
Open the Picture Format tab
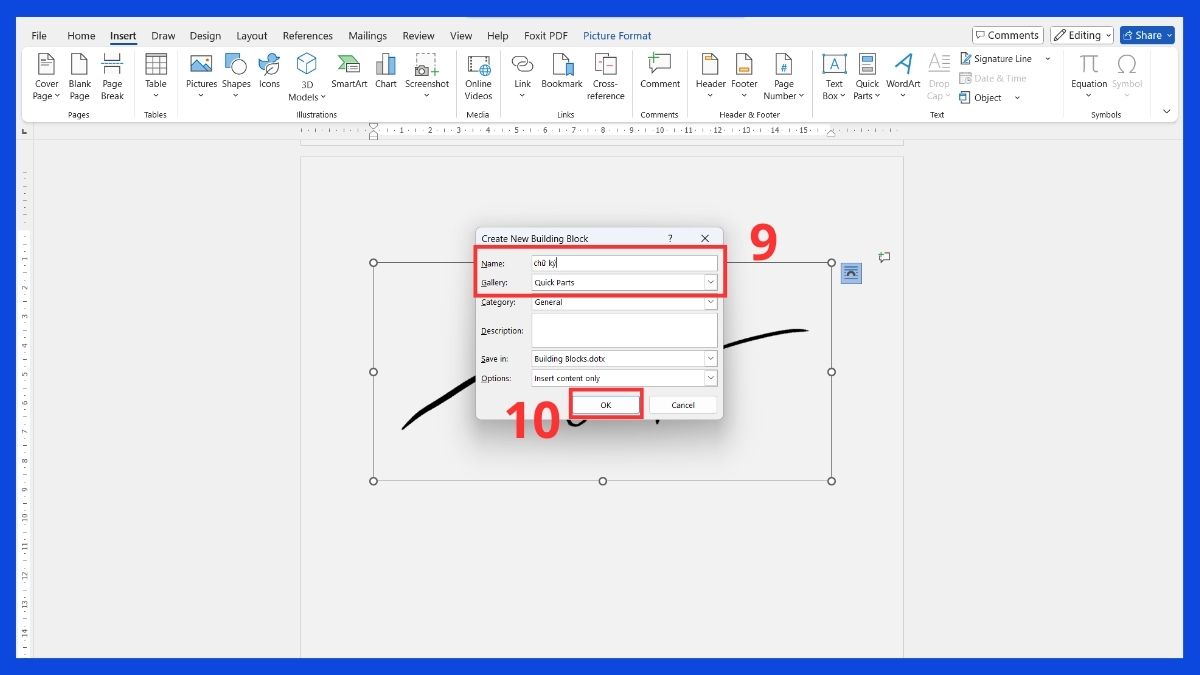pos(617,36)
